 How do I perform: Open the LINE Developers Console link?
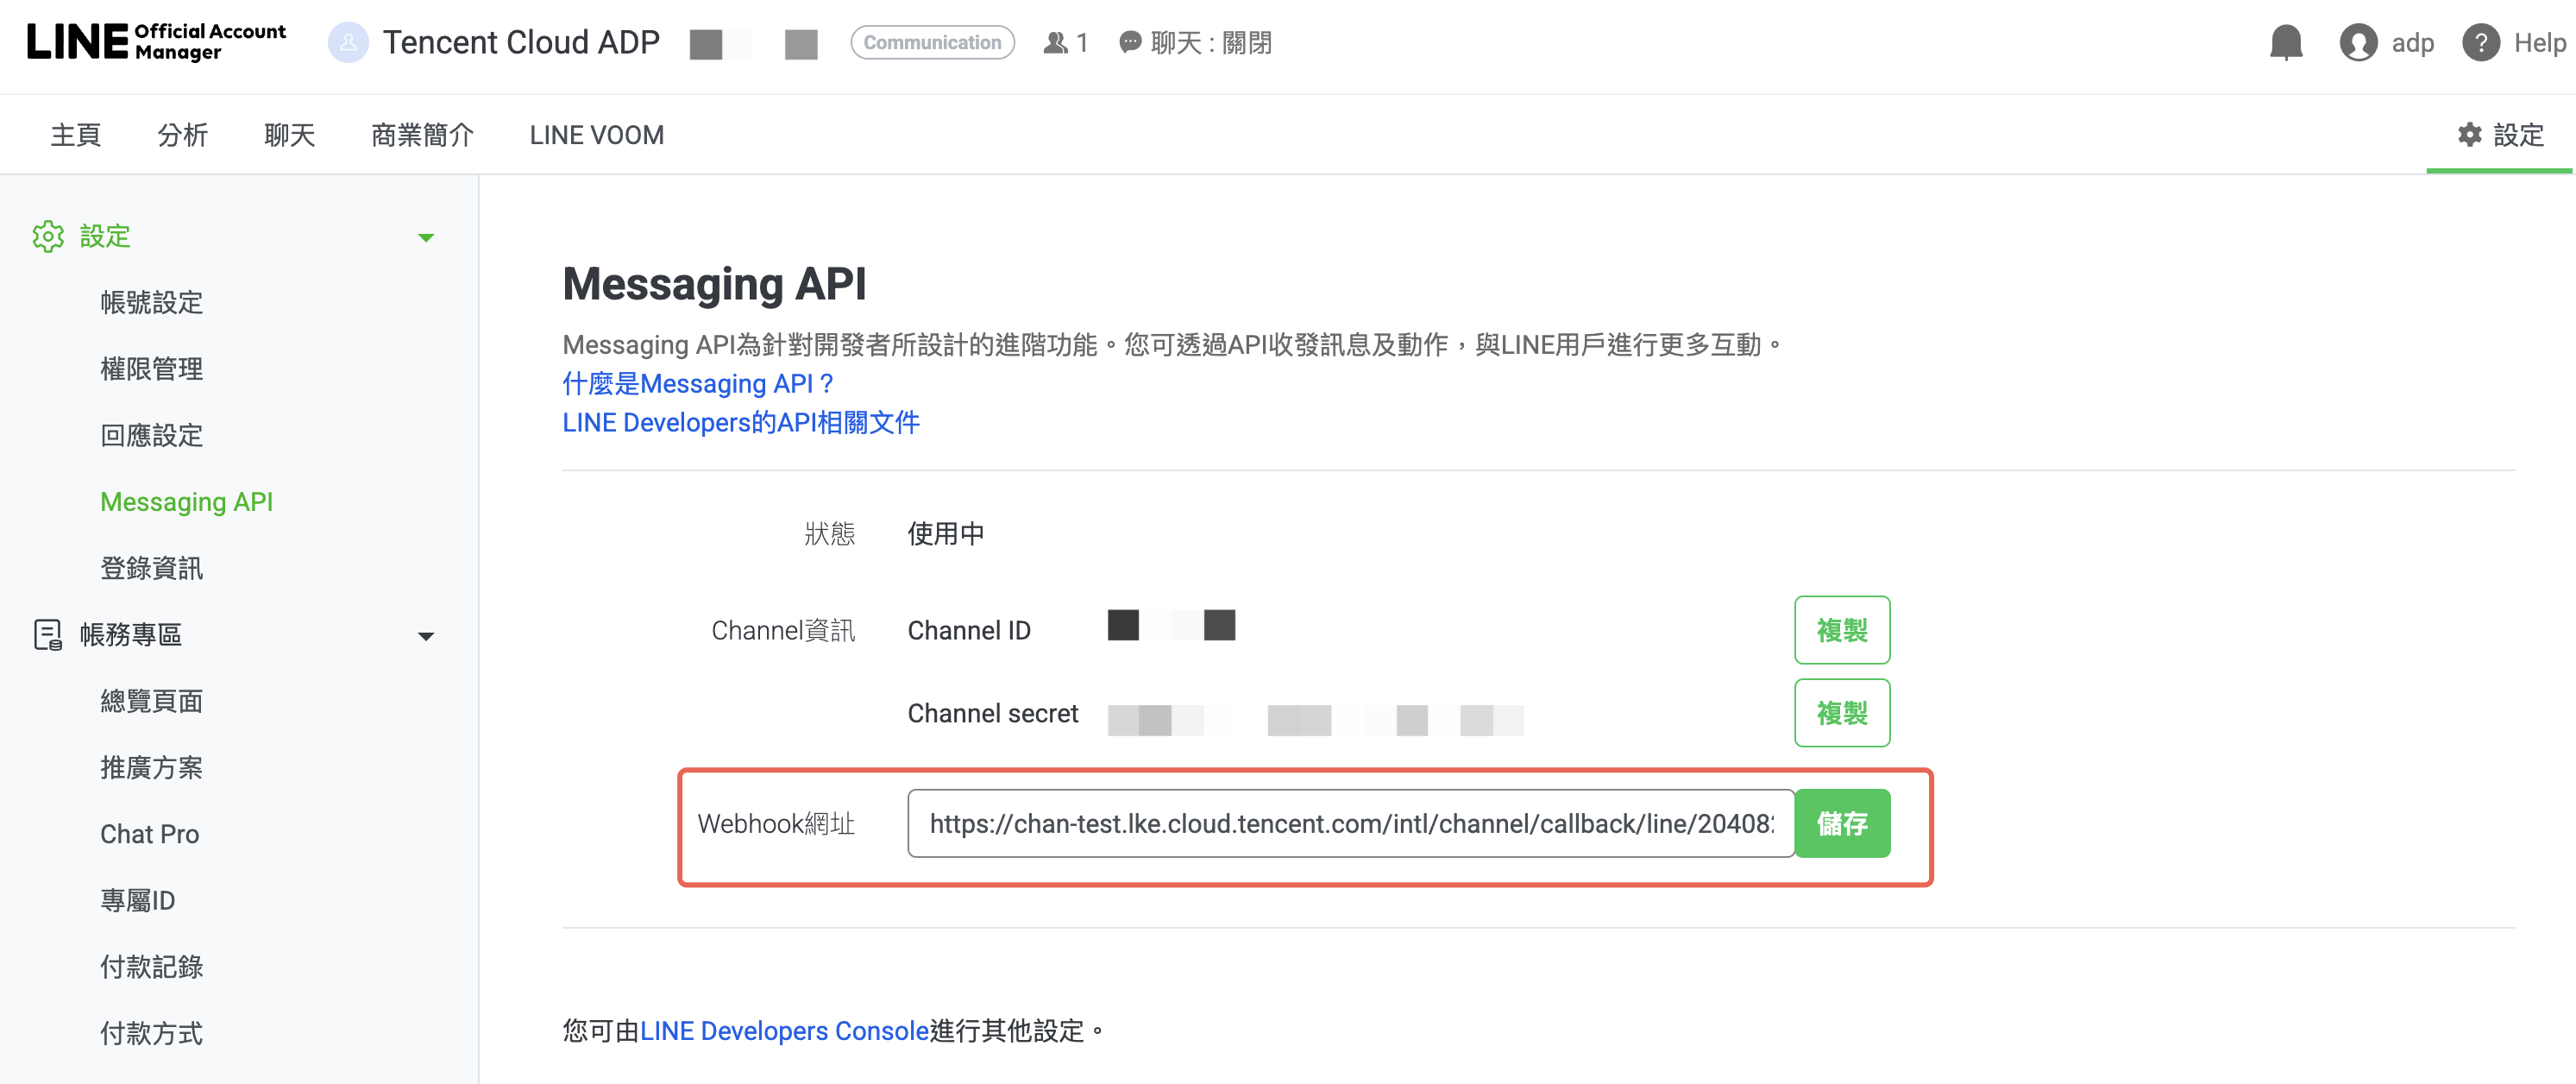[784, 1031]
